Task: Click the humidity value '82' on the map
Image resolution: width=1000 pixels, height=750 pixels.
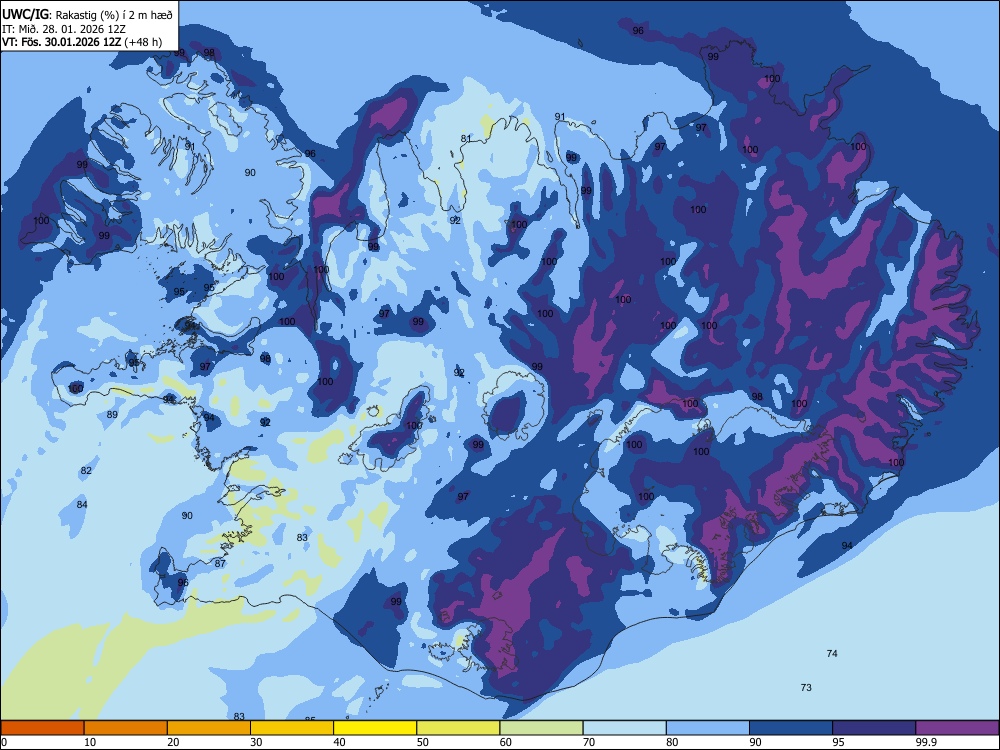Action: pyautogui.click(x=86, y=471)
